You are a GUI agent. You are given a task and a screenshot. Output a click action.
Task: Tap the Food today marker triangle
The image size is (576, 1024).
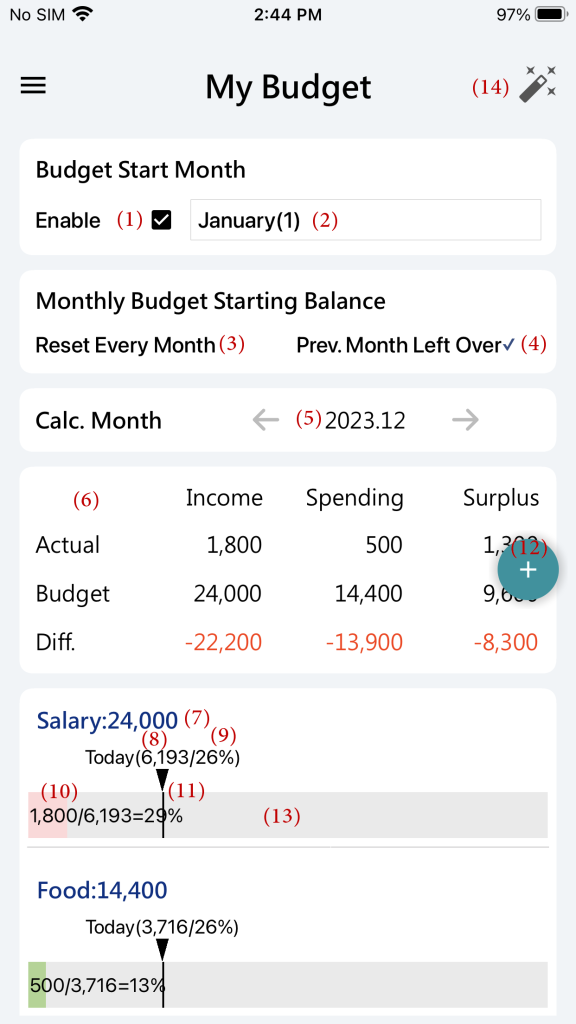[x=163, y=950]
